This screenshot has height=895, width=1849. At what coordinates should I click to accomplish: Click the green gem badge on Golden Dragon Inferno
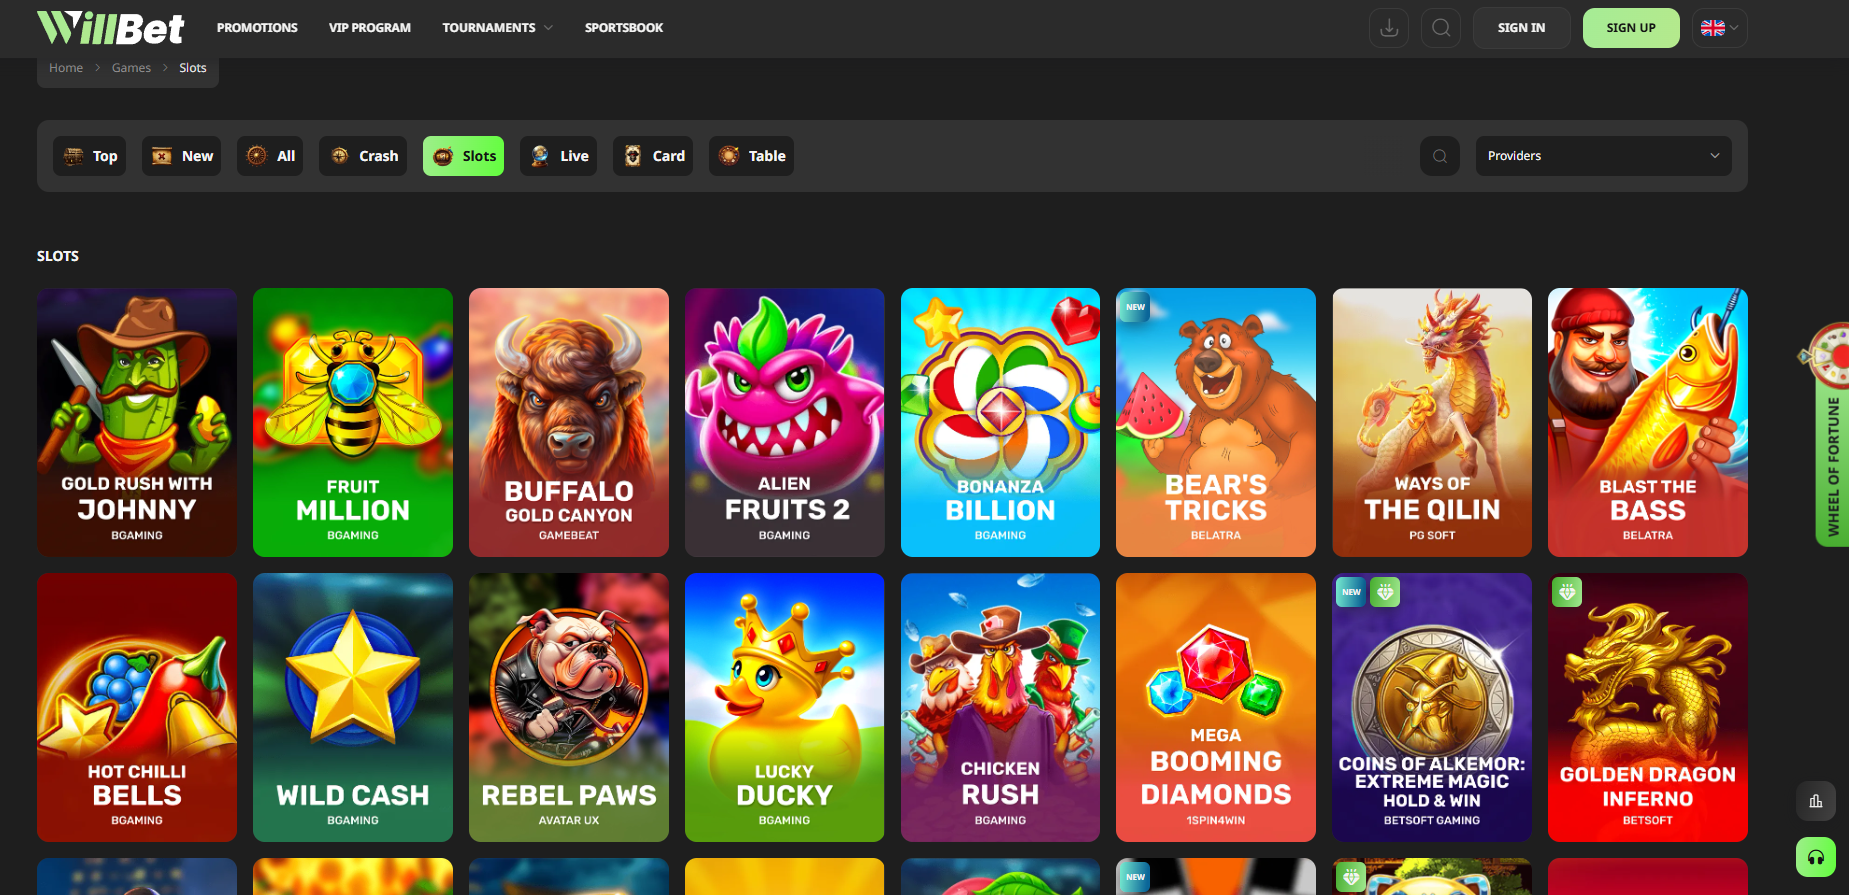(x=1567, y=592)
